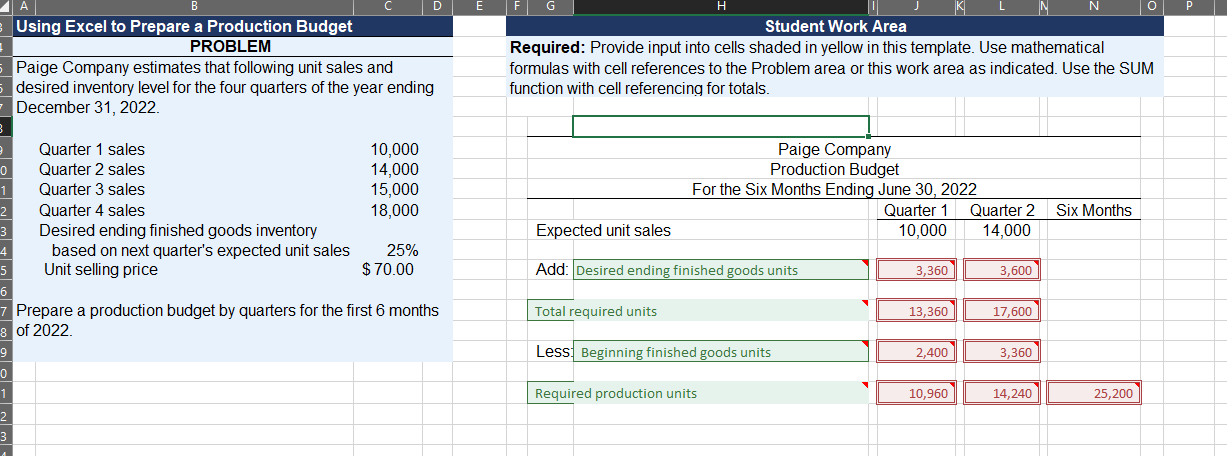The width and height of the screenshot is (1227, 456).
Task: Click the Quarter 1 desired ending value 3,360
Action: pyautogui.click(x=917, y=270)
